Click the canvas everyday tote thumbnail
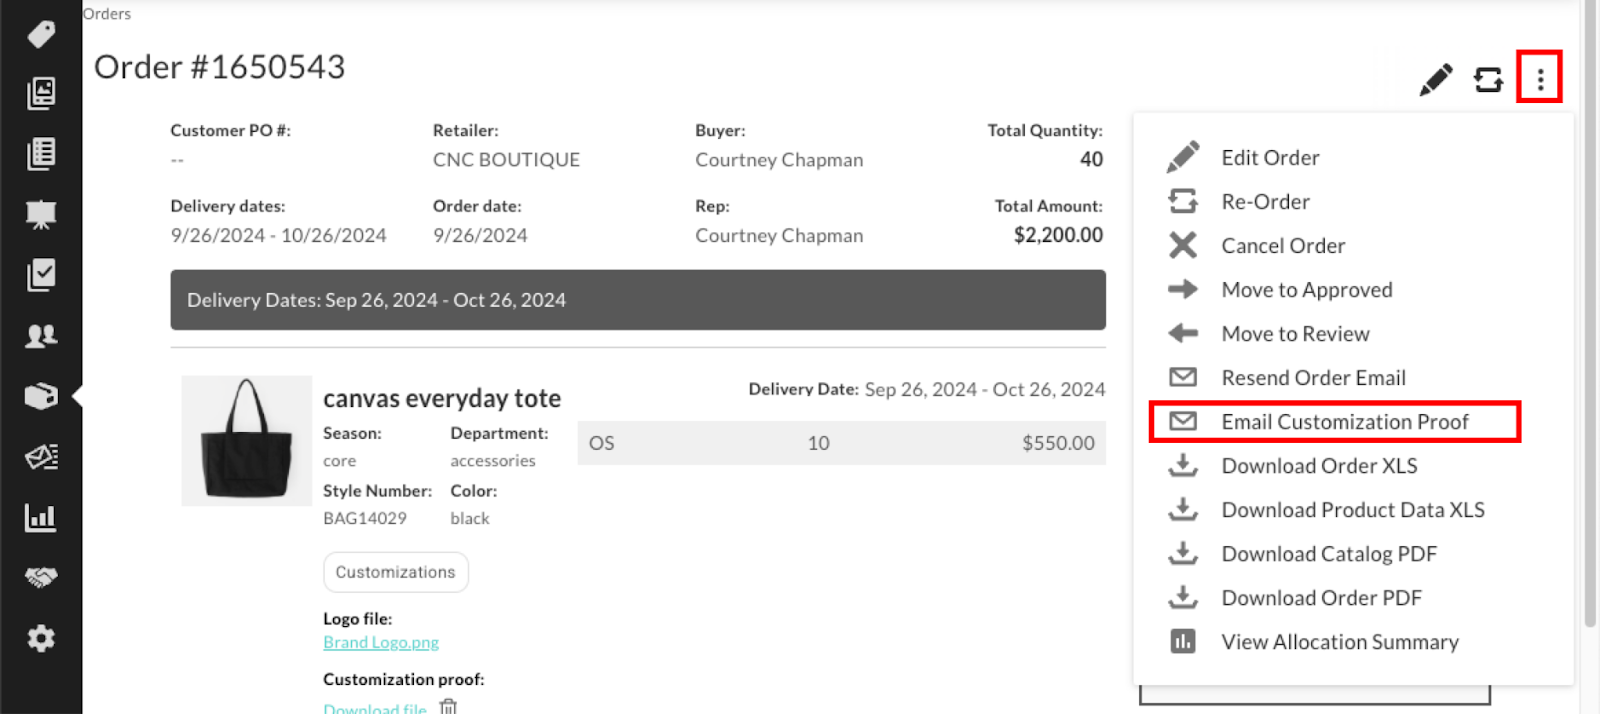This screenshot has height=714, width=1600. coord(246,440)
